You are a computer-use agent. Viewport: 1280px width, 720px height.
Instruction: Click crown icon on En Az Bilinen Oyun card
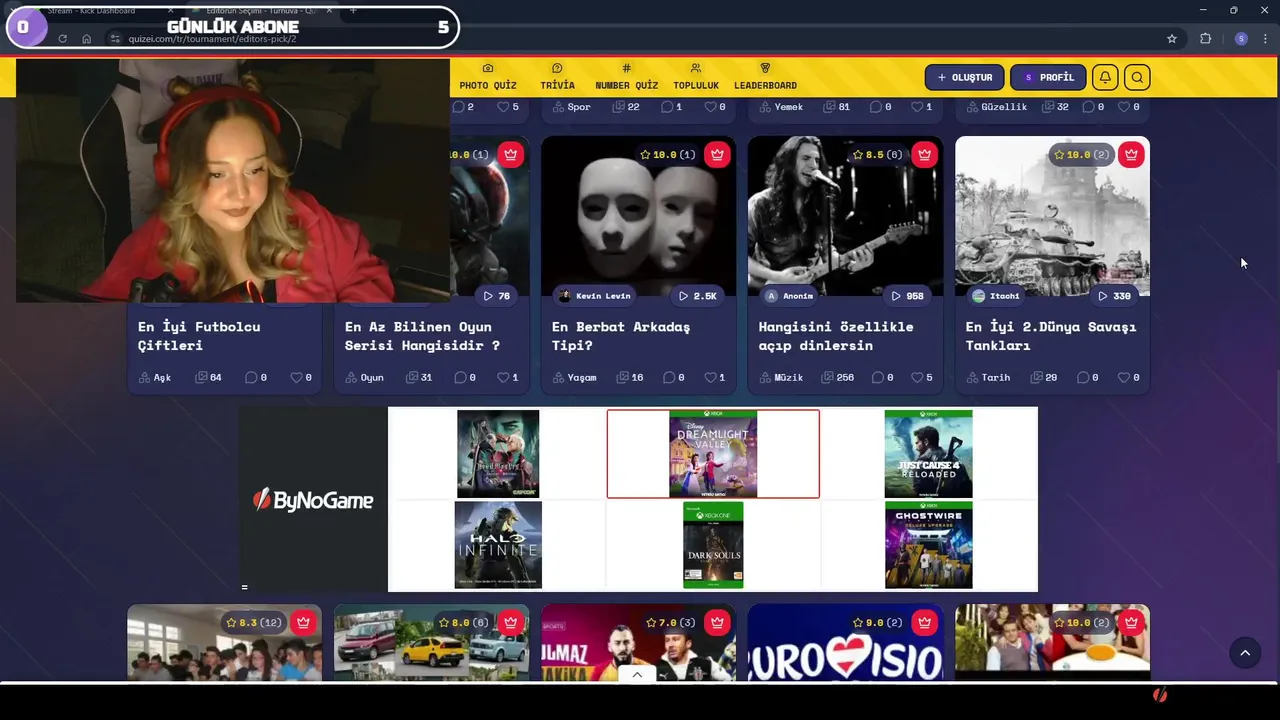(x=510, y=154)
